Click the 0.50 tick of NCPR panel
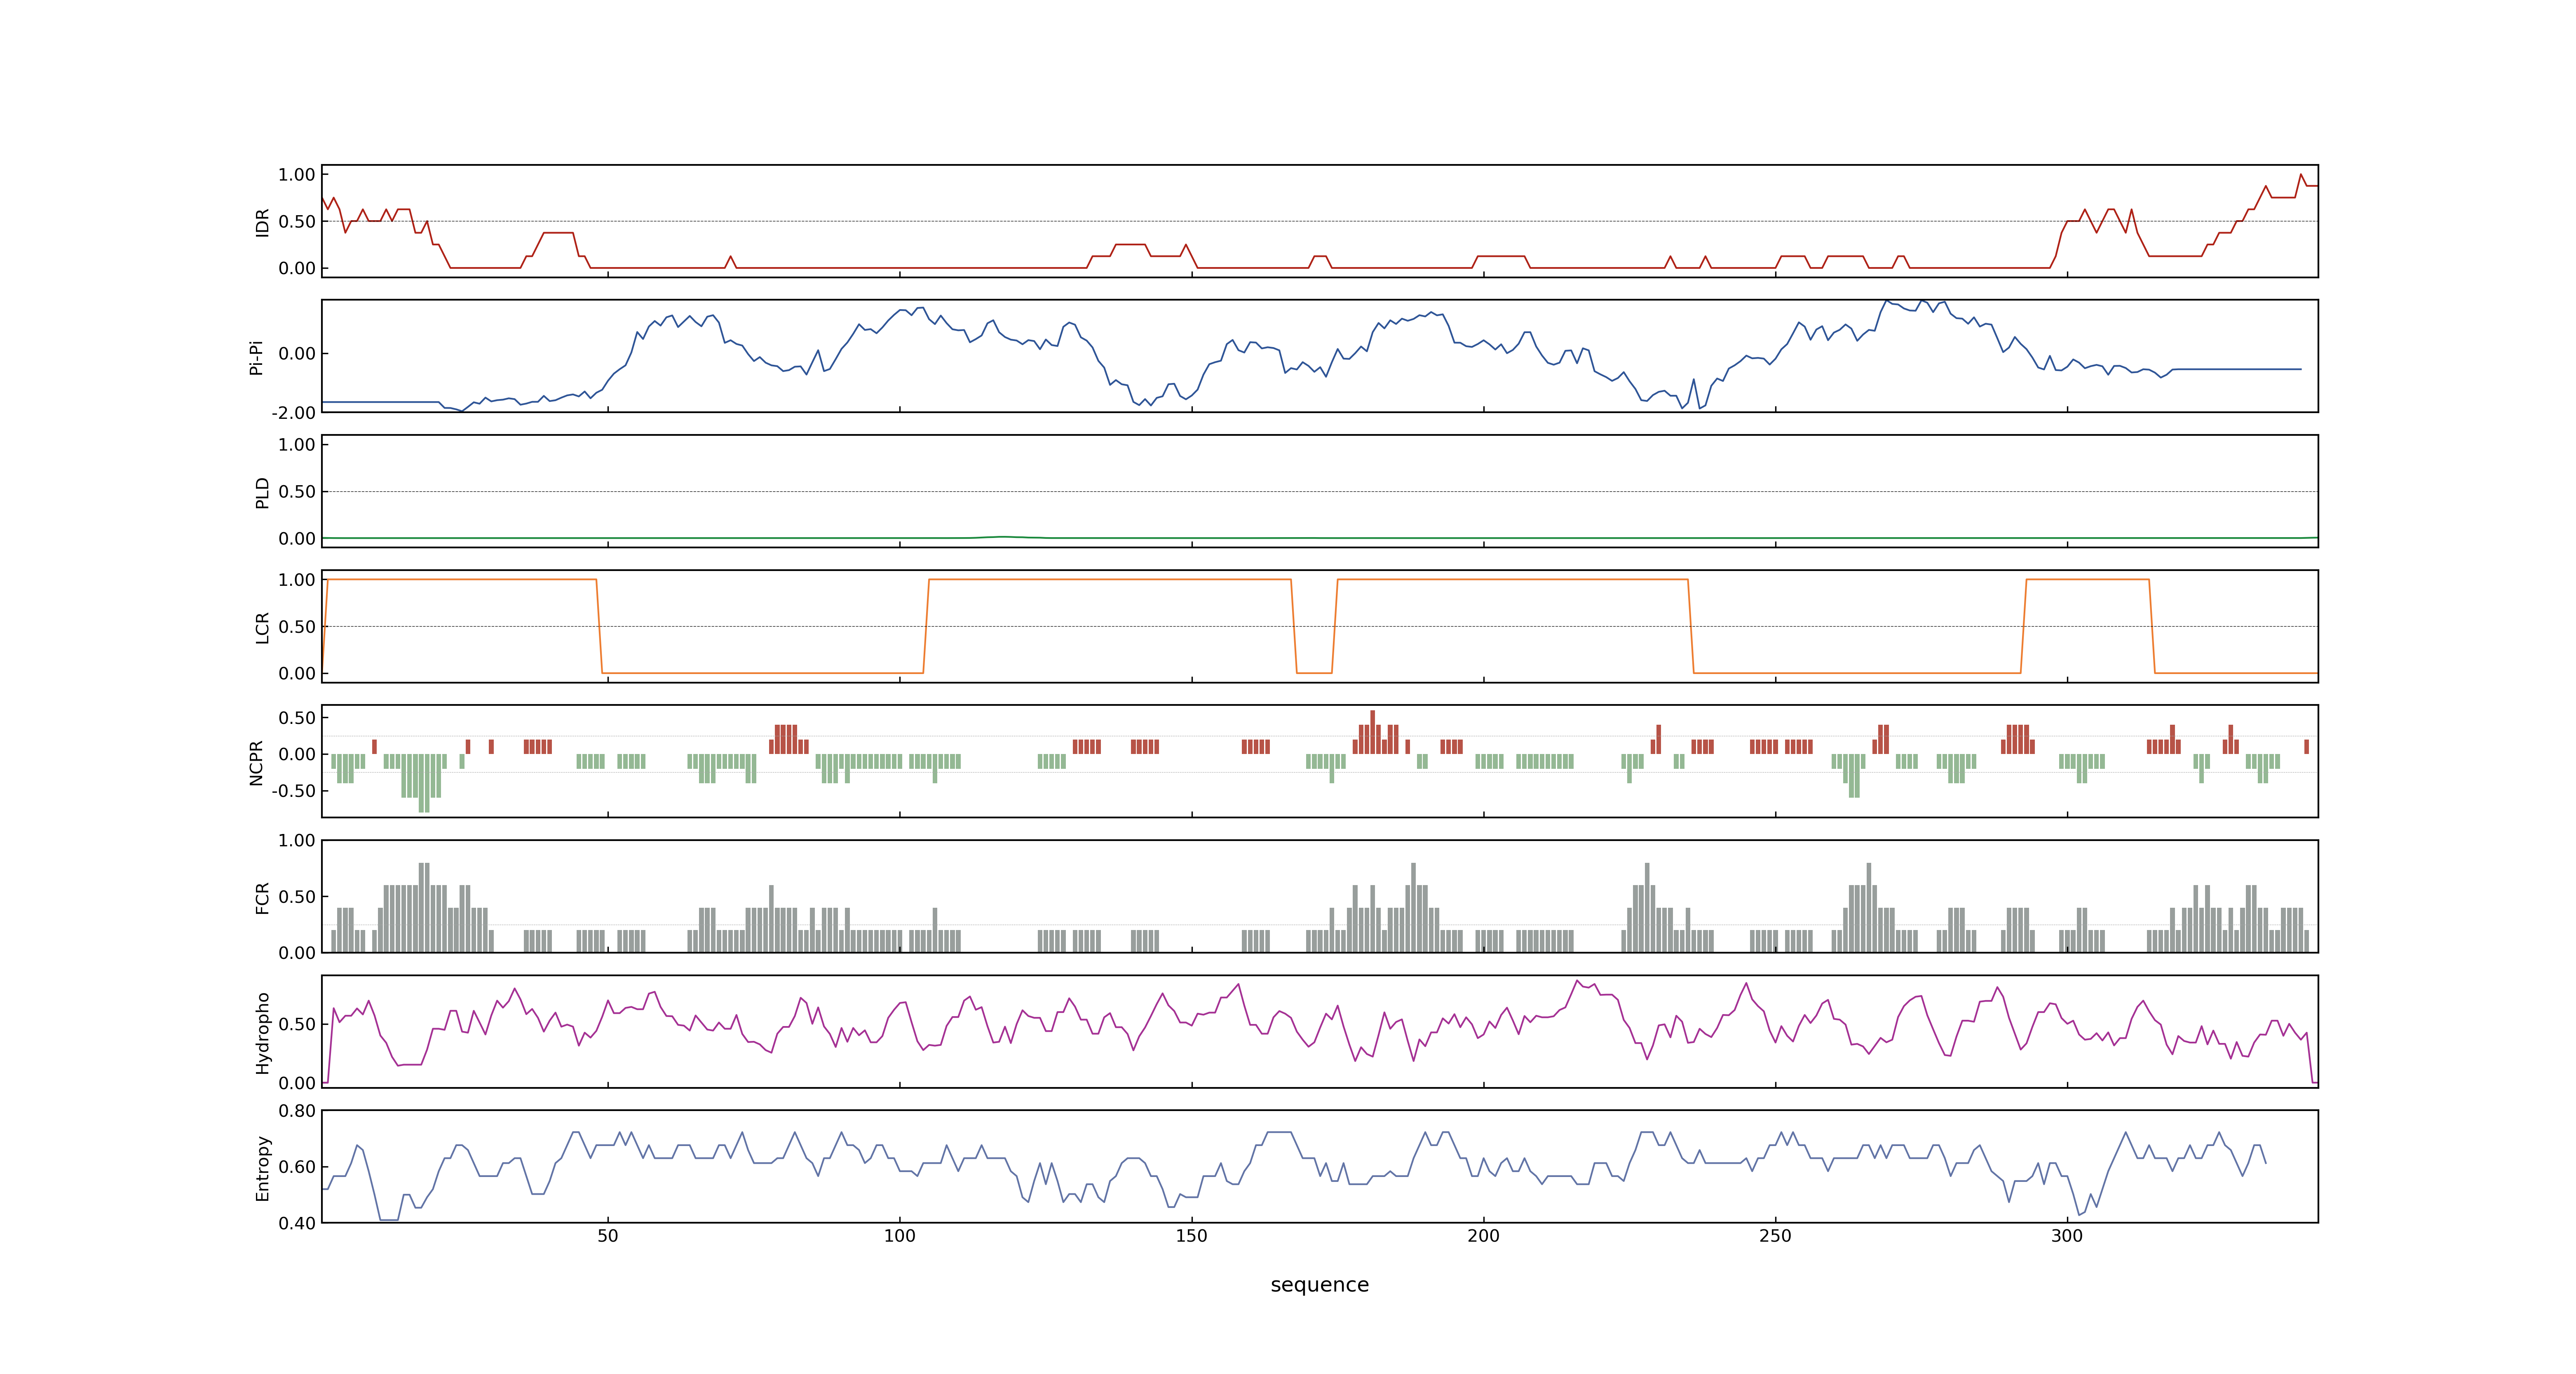The height and width of the screenshot is (1374, 2576). [297, 718]
